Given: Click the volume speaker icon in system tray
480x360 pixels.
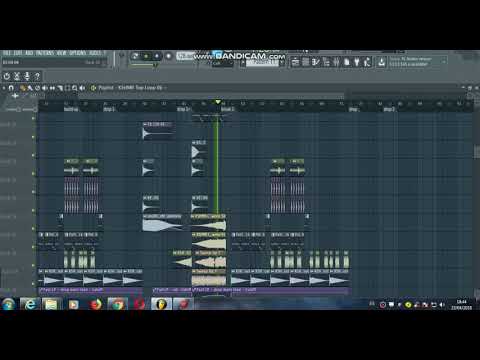Looking at the screenshot, I should click(x=442, y=305).
